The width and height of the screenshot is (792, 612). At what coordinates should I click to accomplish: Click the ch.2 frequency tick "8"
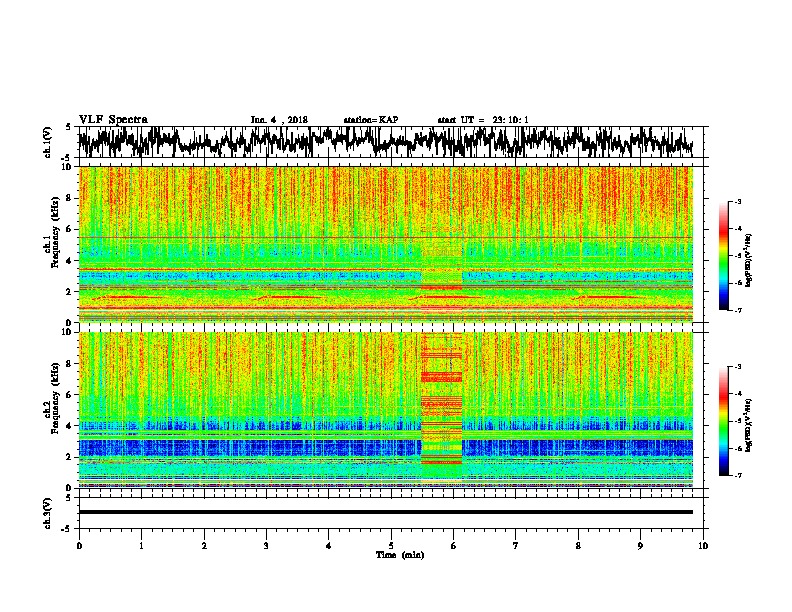click(x=70, y=364)
